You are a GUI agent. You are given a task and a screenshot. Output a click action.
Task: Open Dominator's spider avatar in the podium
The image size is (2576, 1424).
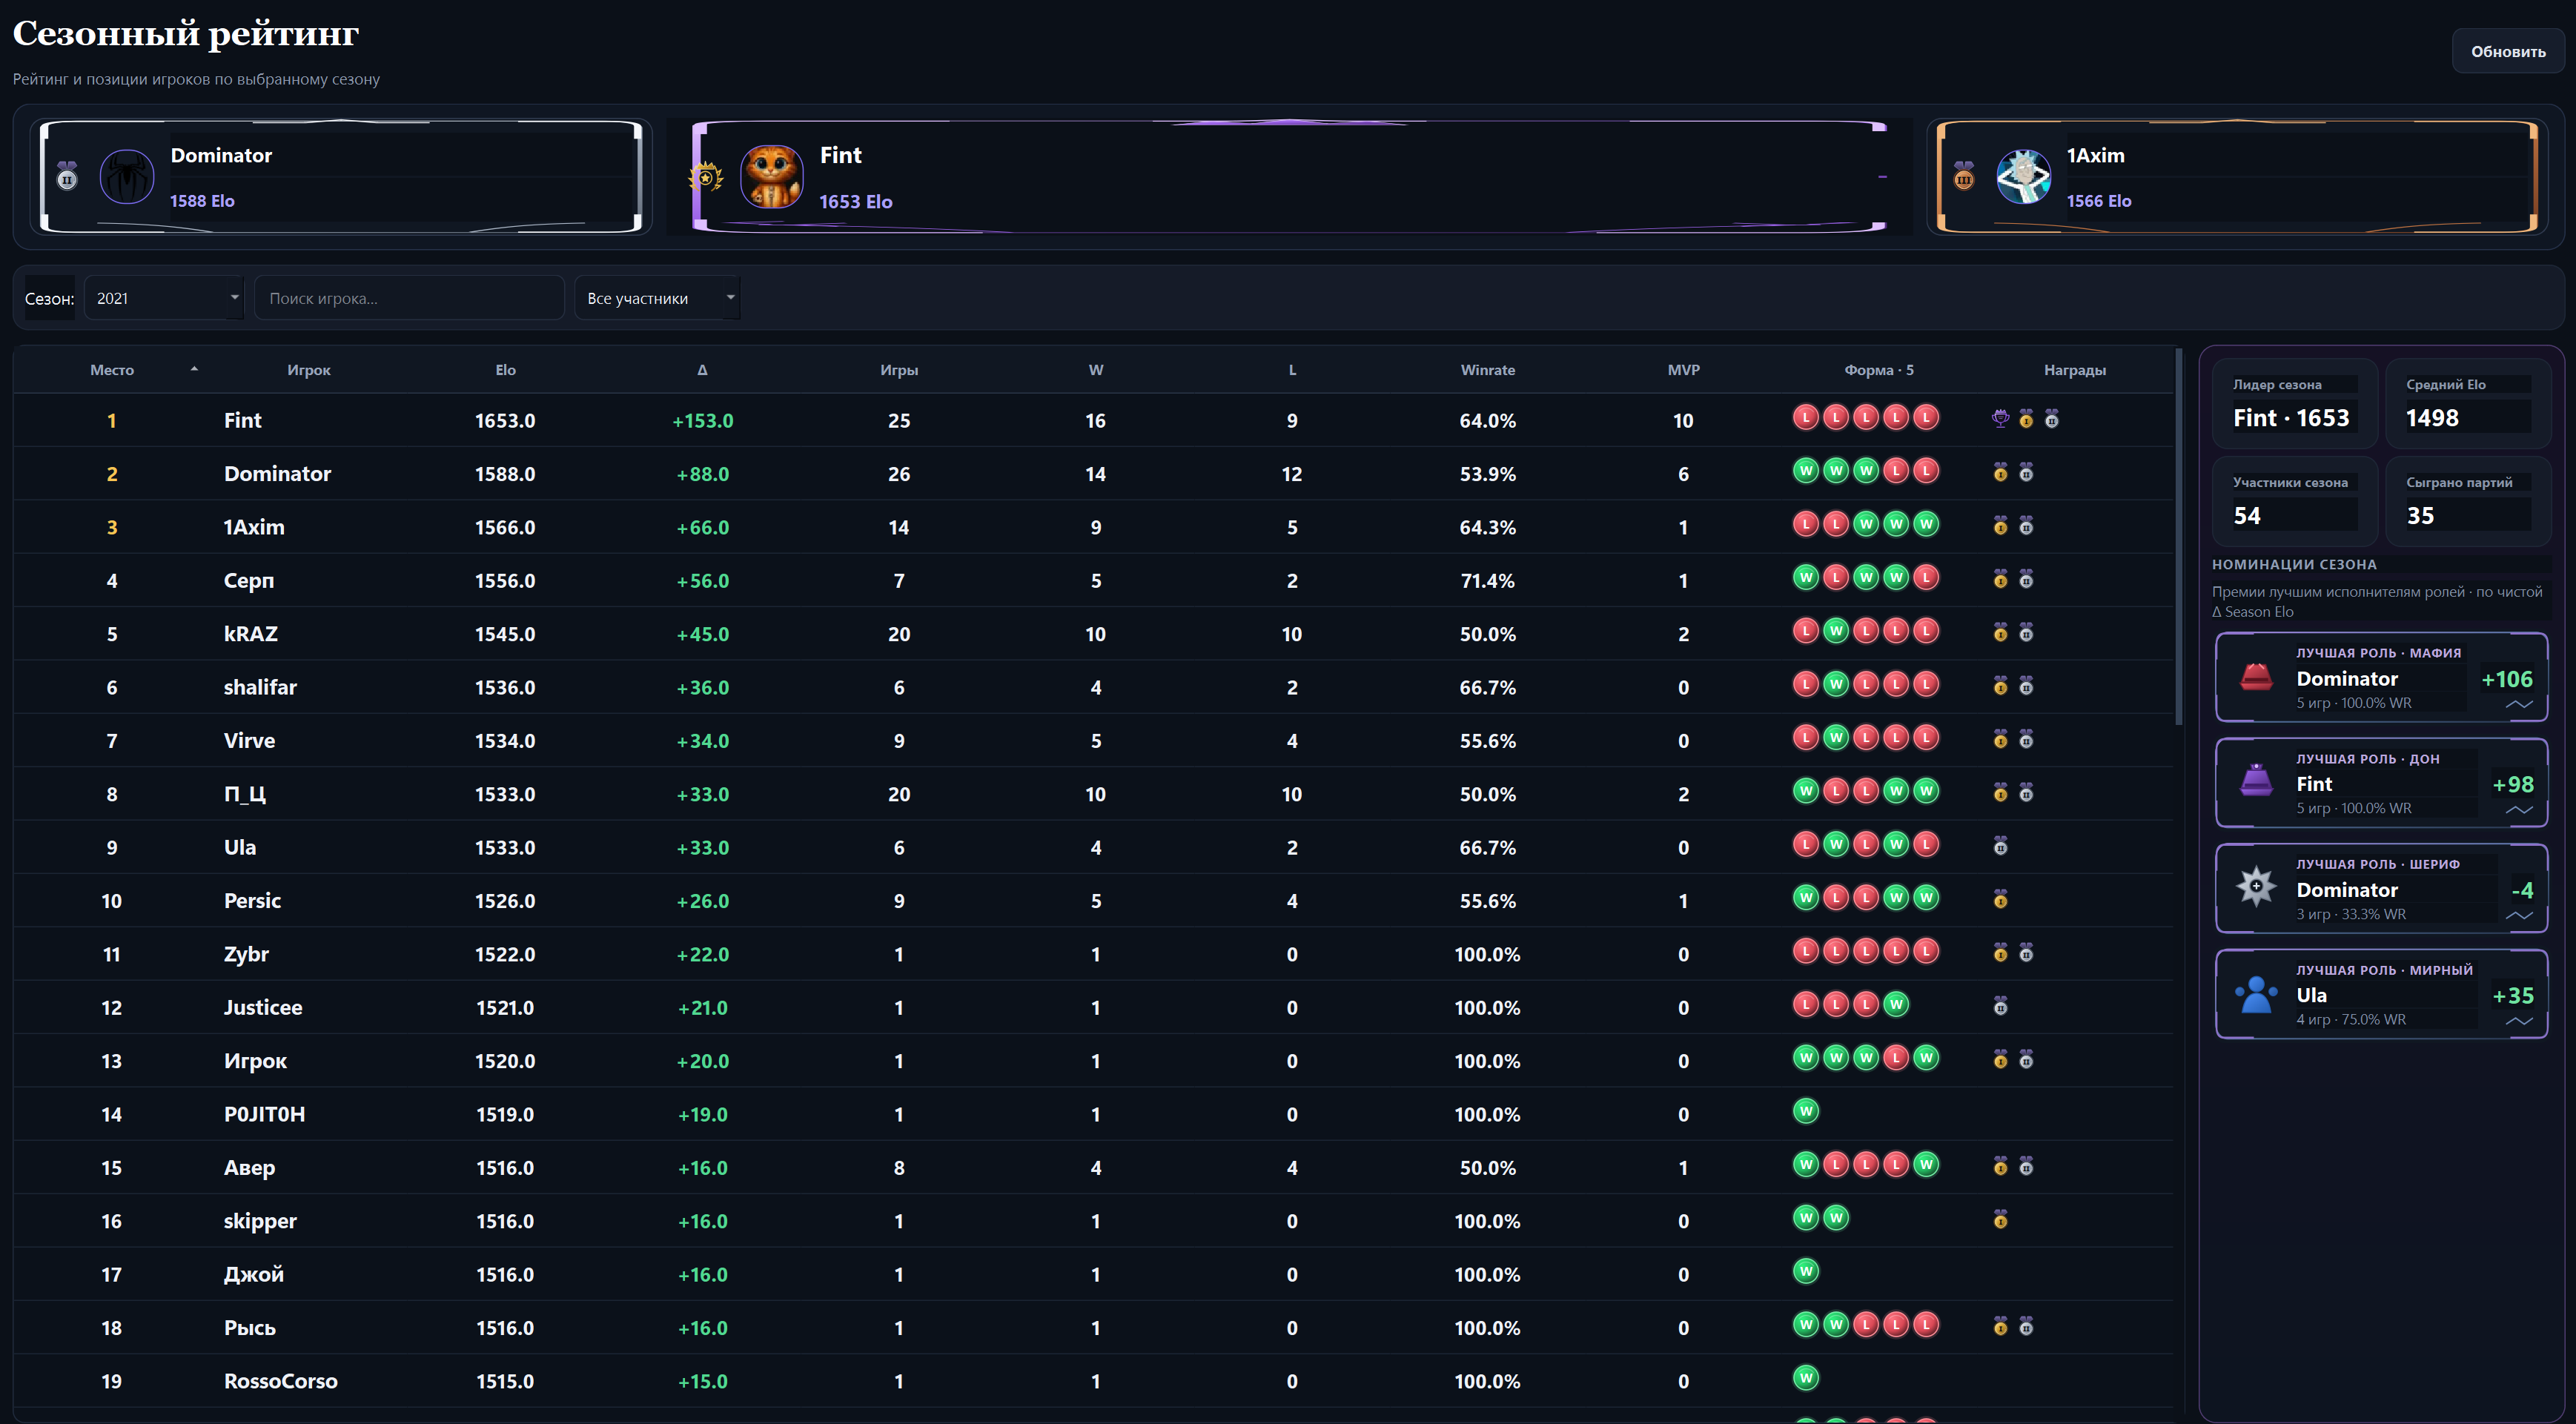[127, 177]
